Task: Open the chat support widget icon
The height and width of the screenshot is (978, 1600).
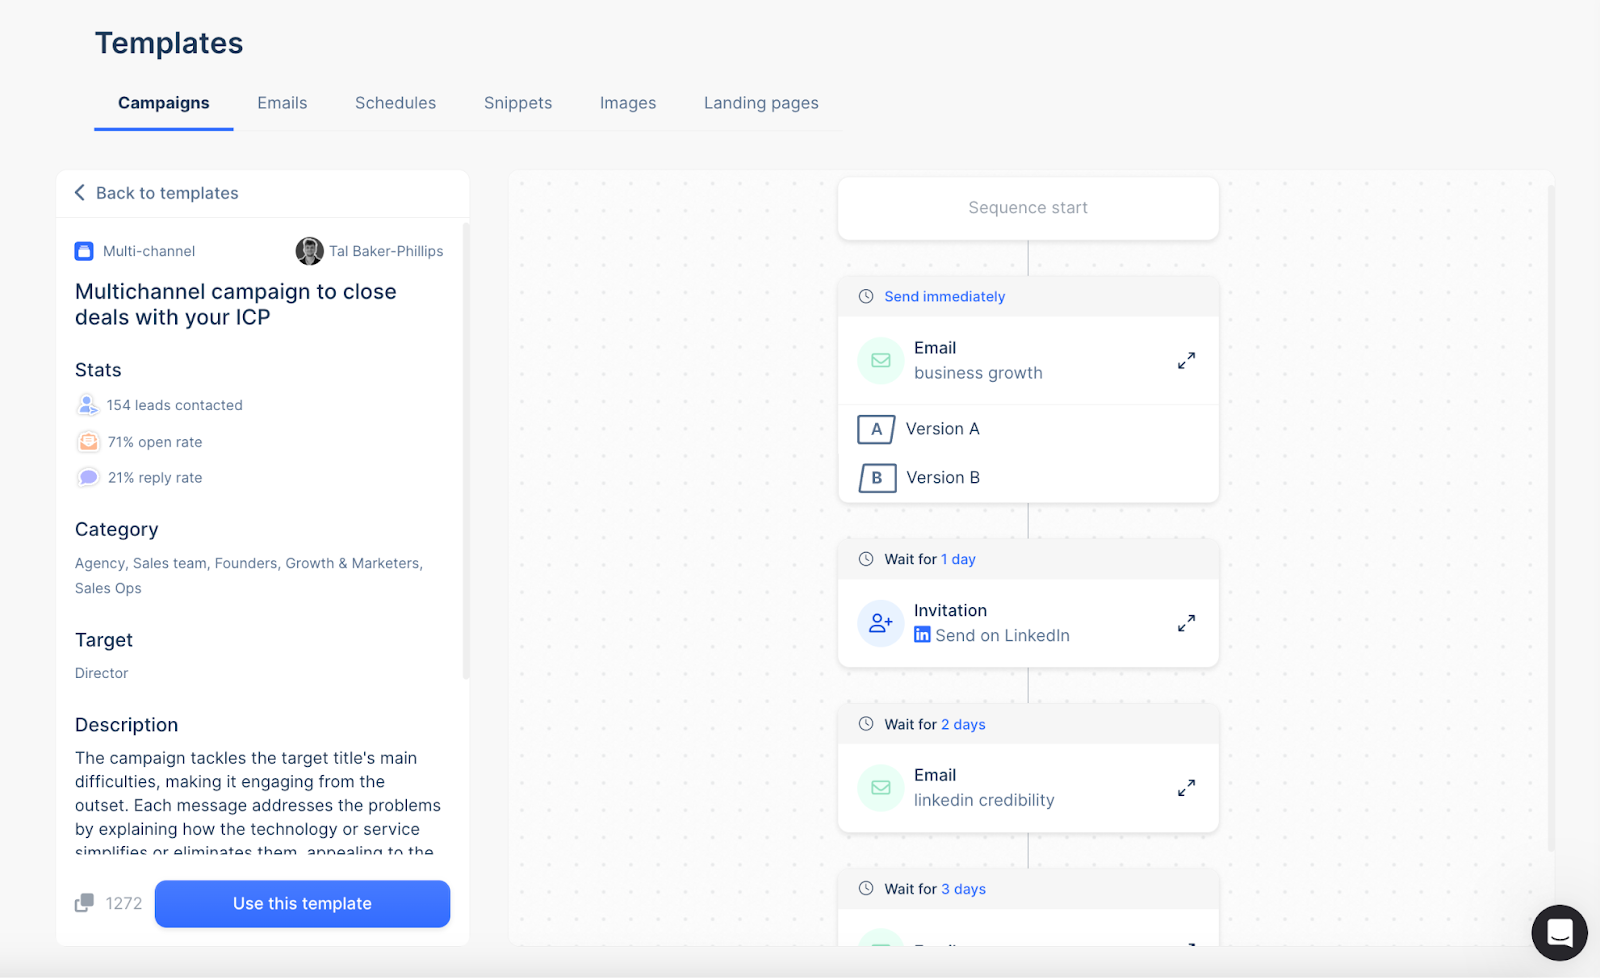Action: coord(1559,932)
